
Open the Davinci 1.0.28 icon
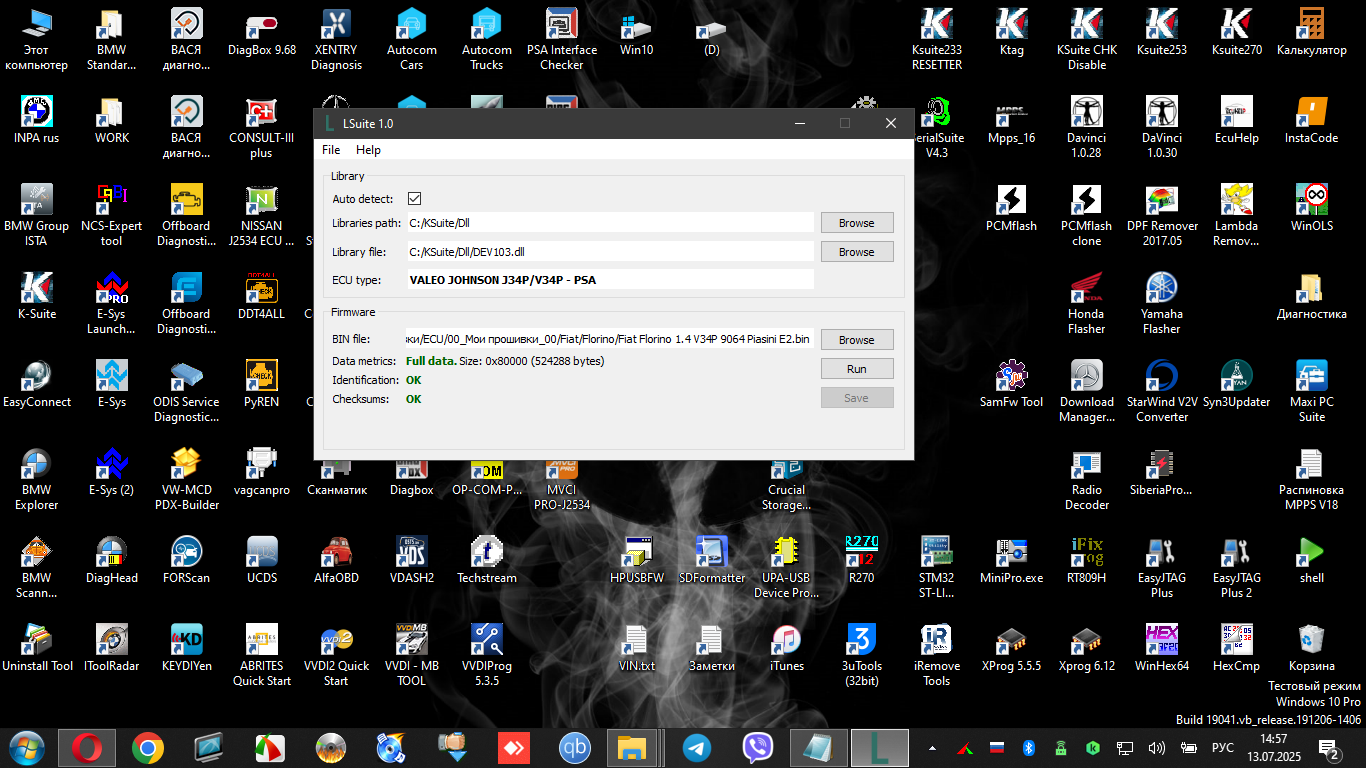(1087, 128)
